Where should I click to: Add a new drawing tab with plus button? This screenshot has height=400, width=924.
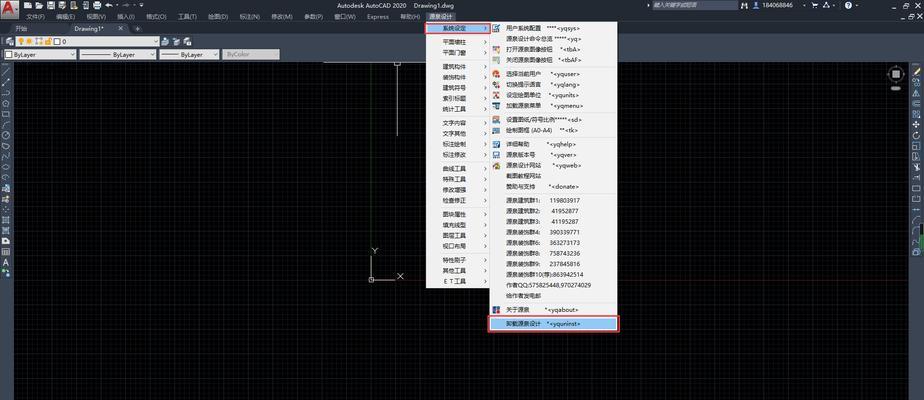pyautogui.click(x=137, y=28)
